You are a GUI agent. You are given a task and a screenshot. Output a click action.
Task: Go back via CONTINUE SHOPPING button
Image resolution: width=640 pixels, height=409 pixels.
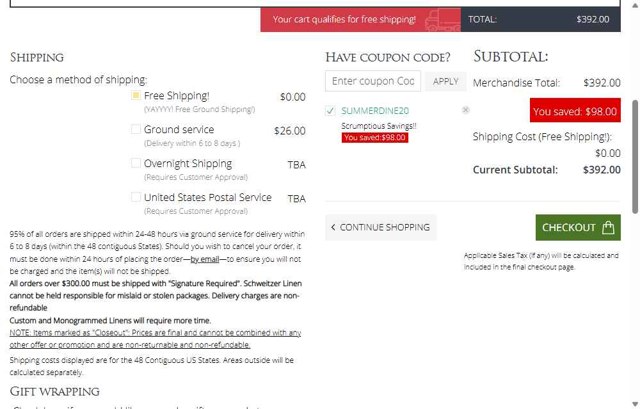click(x=381, y=227)
